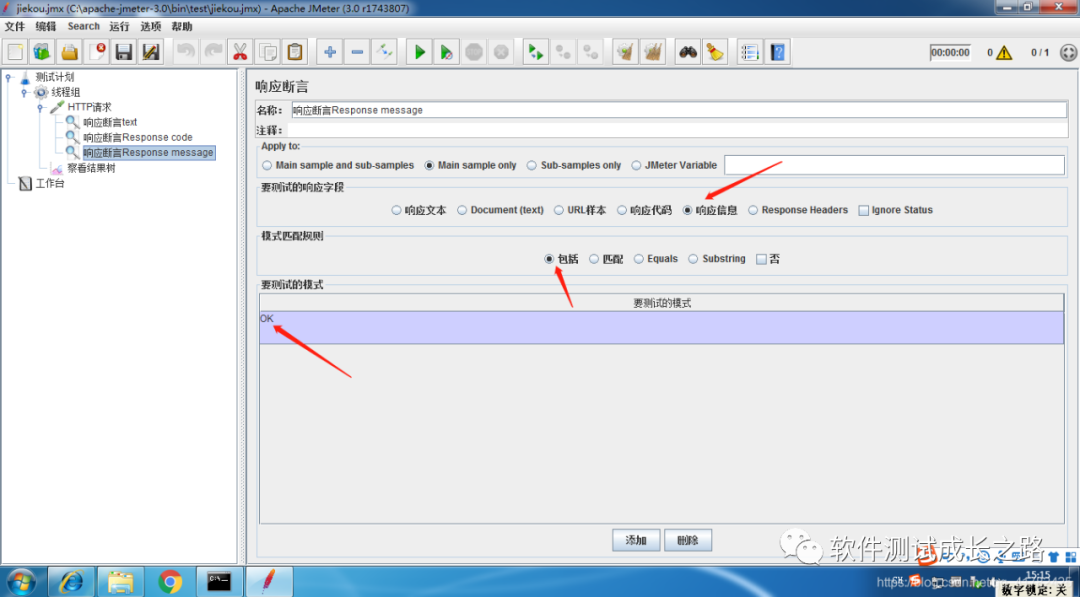Viewport: 1080px width, 597px height.
Task: Choose the Equals matching rule
Action: (x=656, y=259)
